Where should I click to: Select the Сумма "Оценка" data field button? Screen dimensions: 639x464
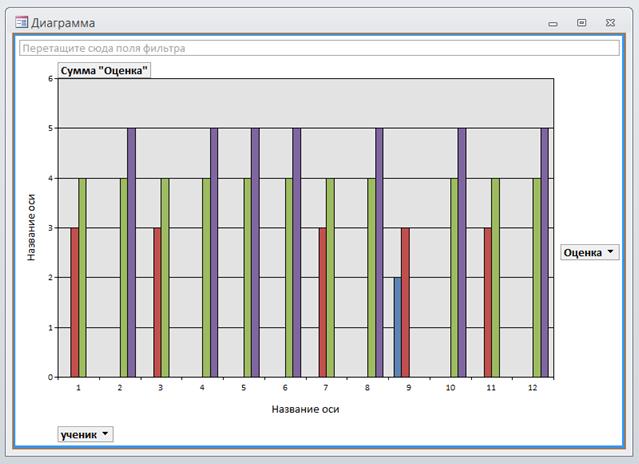(104, 70)
